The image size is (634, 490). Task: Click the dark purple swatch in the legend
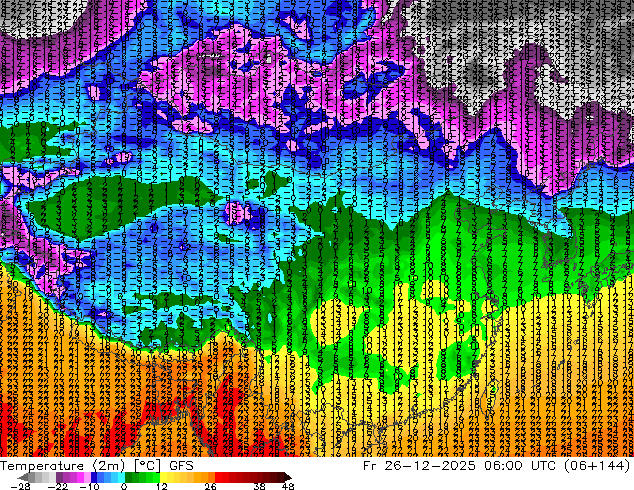[59, 477]
